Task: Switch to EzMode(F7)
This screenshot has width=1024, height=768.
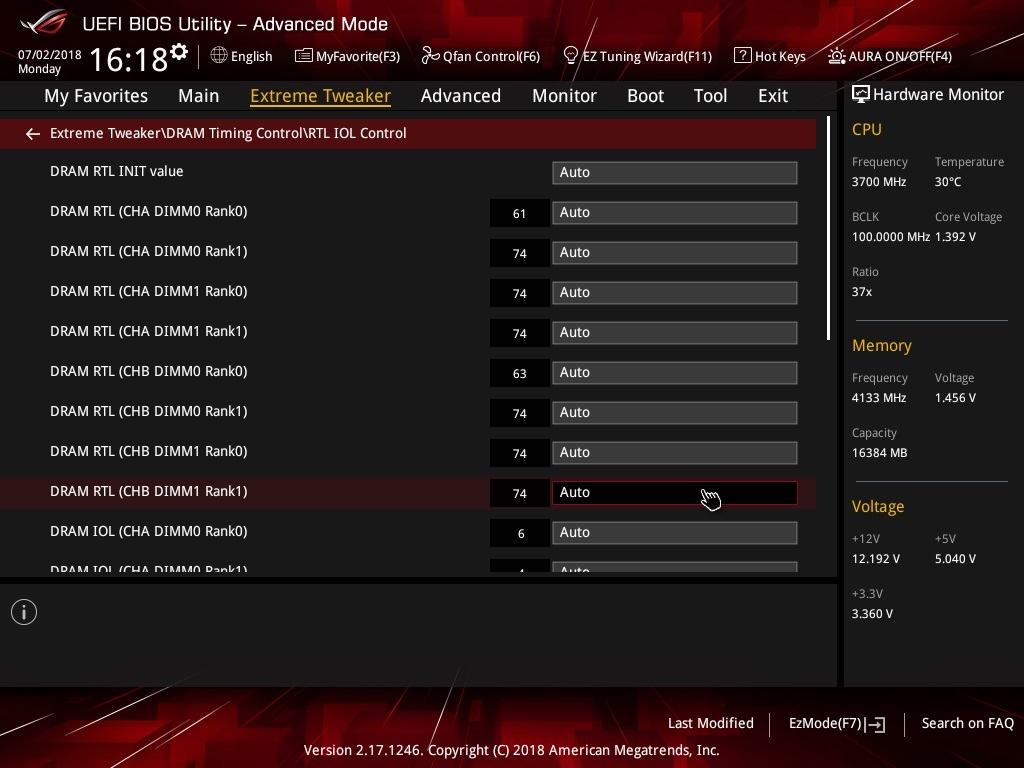Action: point(837,724)
